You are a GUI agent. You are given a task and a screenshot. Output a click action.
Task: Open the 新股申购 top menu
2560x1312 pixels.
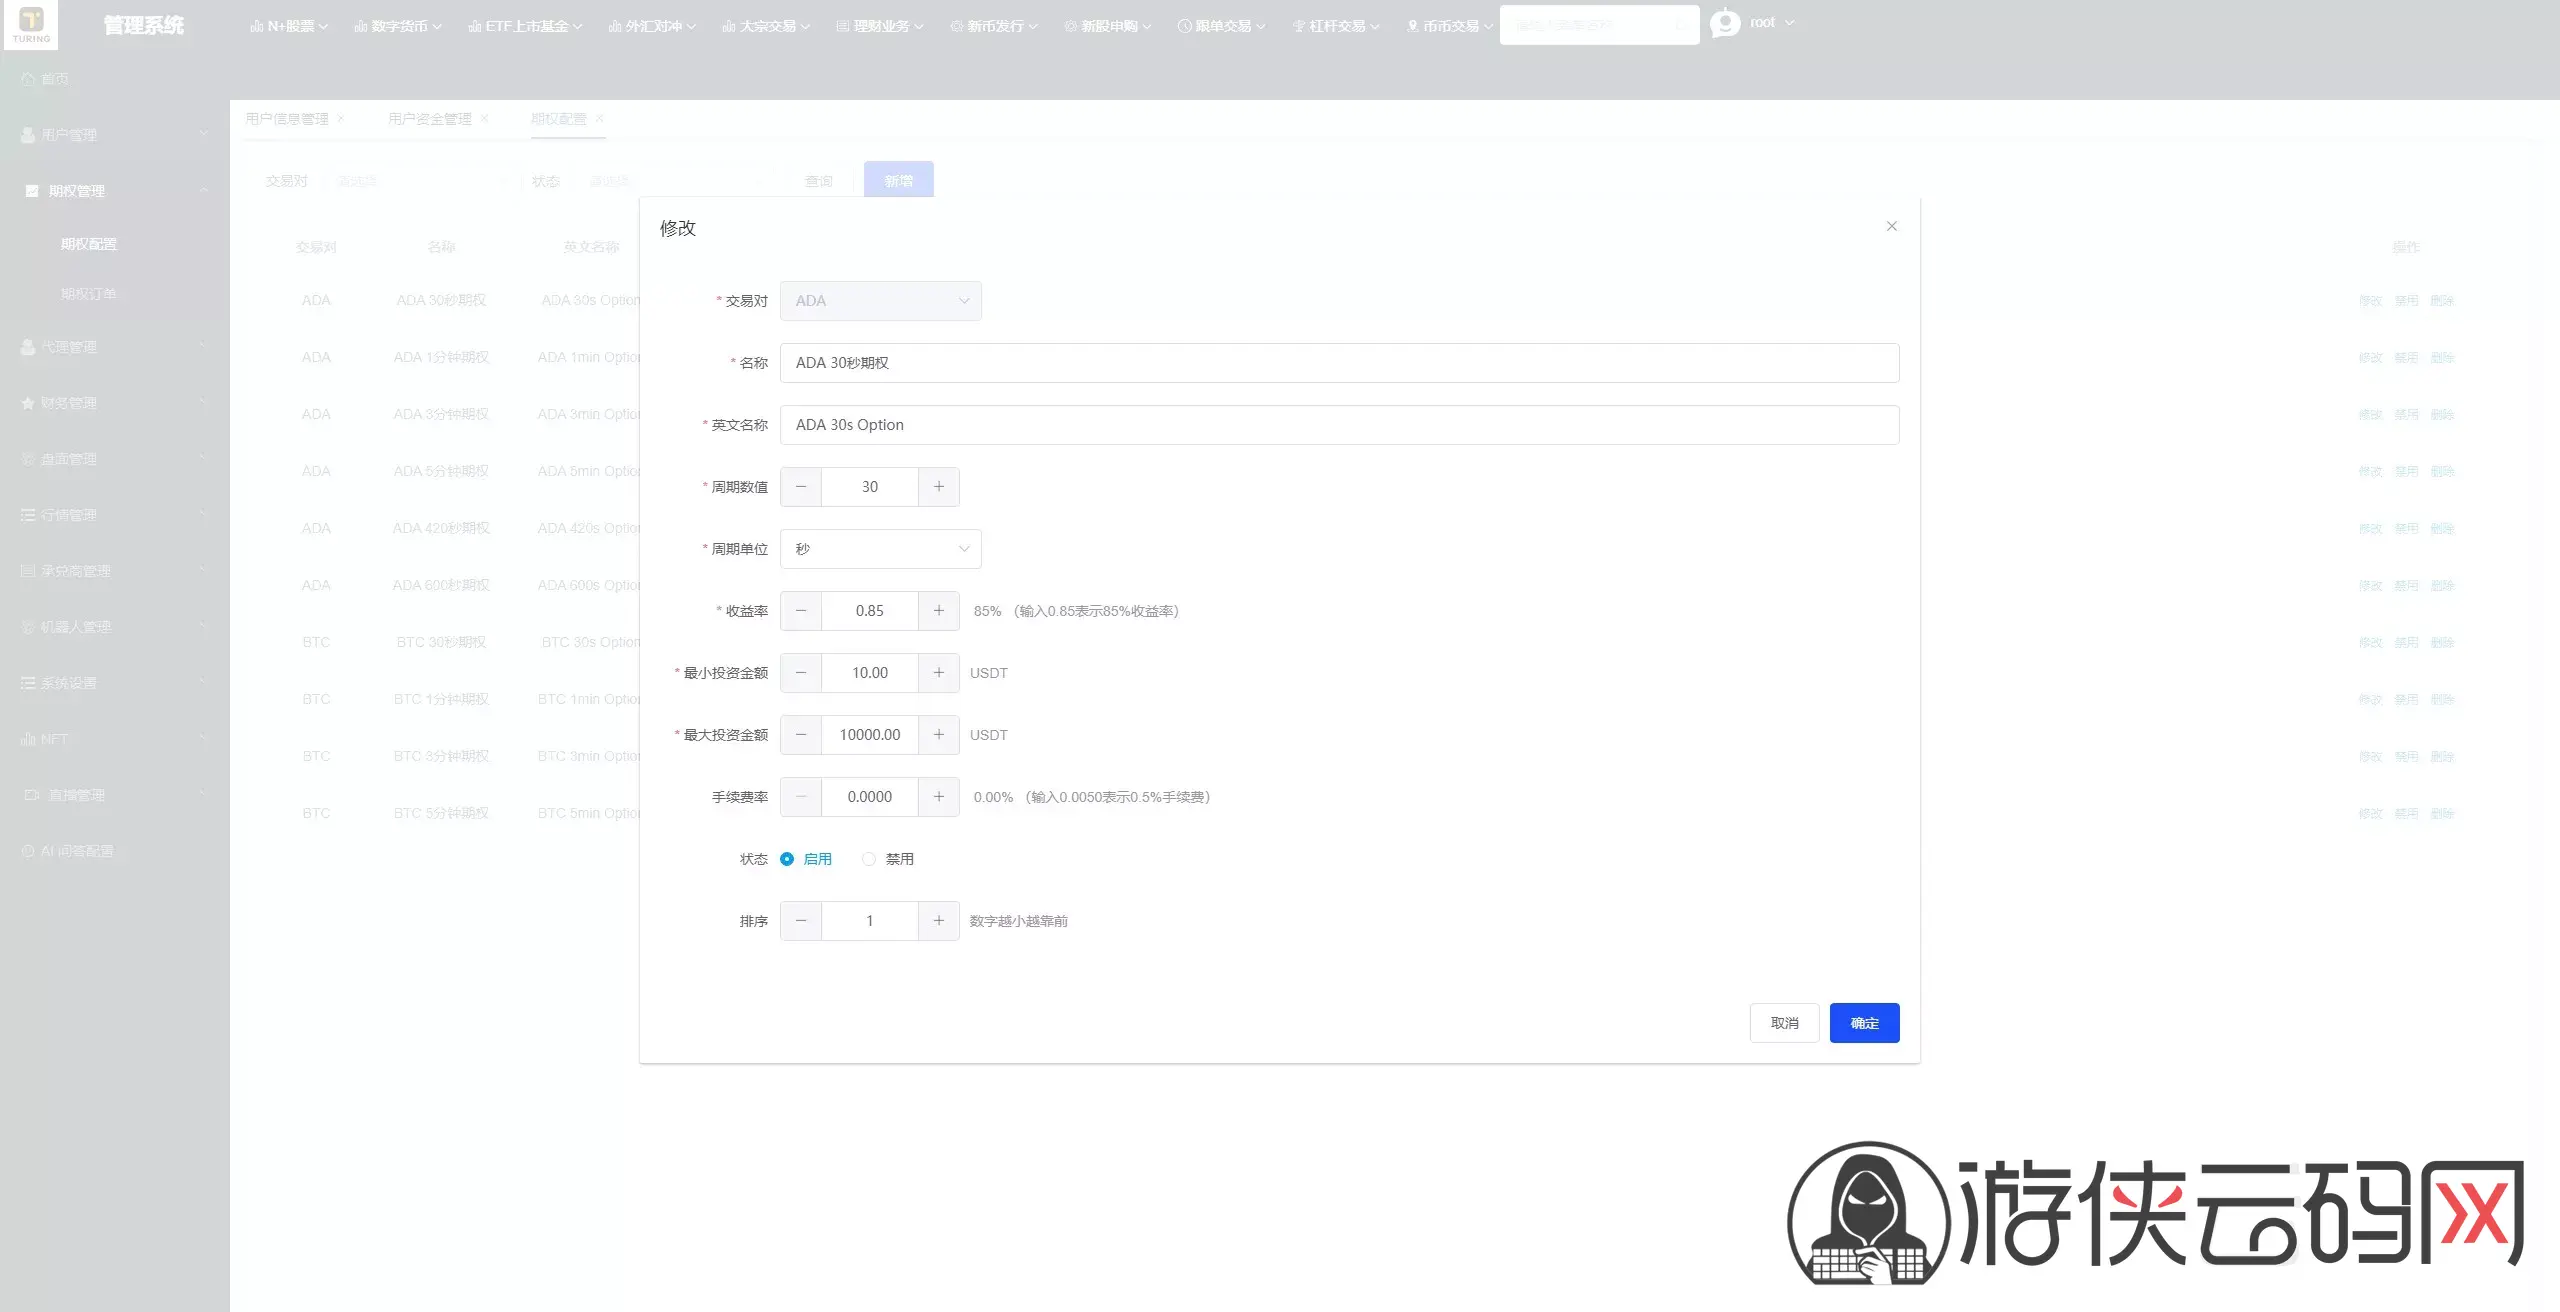[x=1108, y=26]
